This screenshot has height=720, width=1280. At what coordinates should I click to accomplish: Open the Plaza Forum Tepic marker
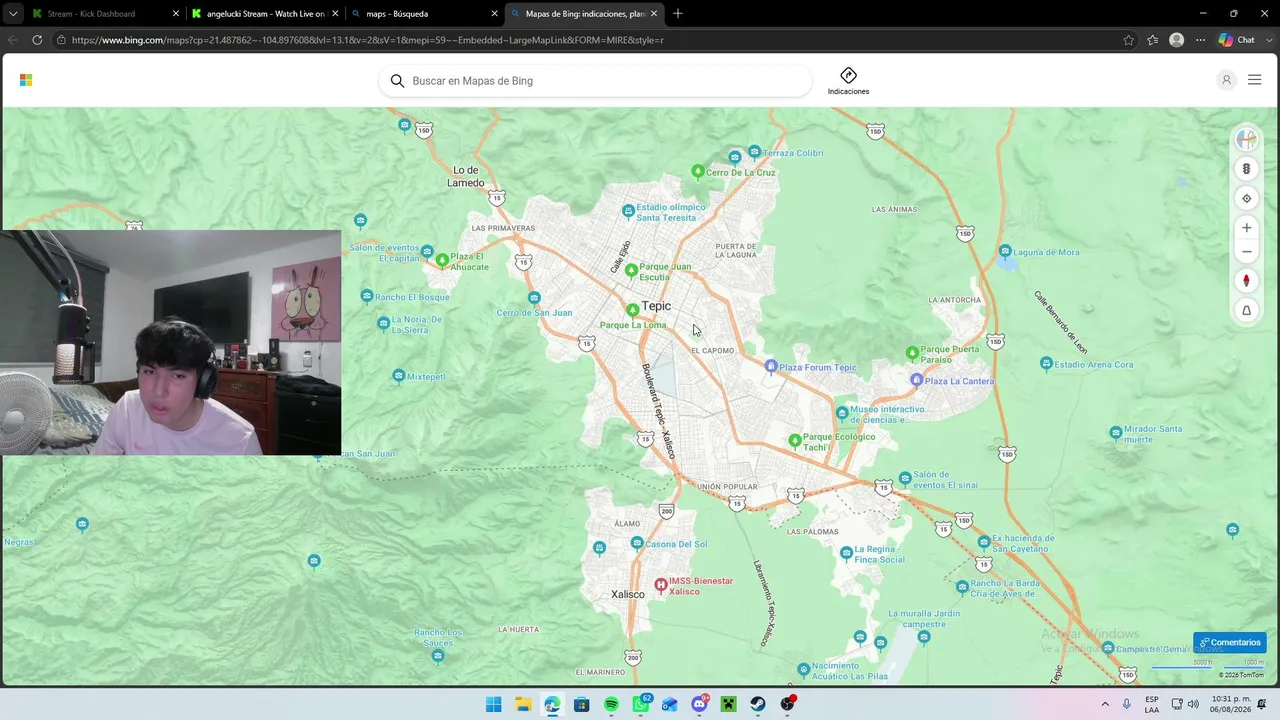pos(771,367)
